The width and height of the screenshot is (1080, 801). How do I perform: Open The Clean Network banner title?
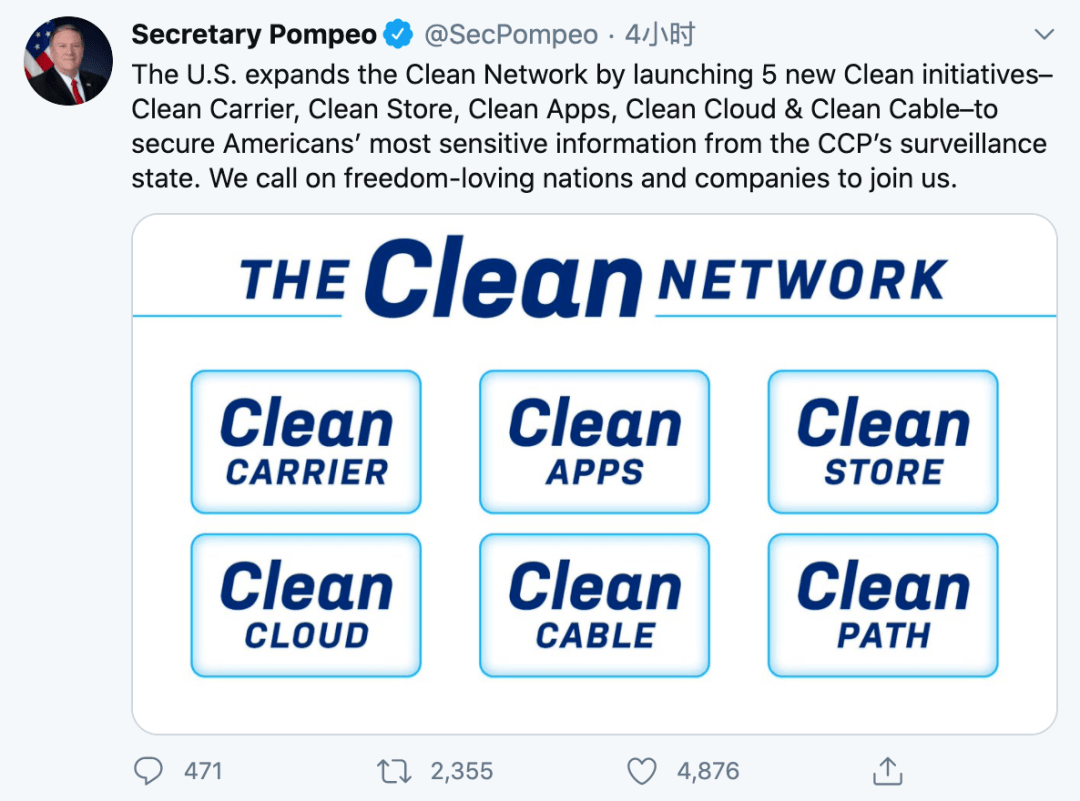point(594,278)
